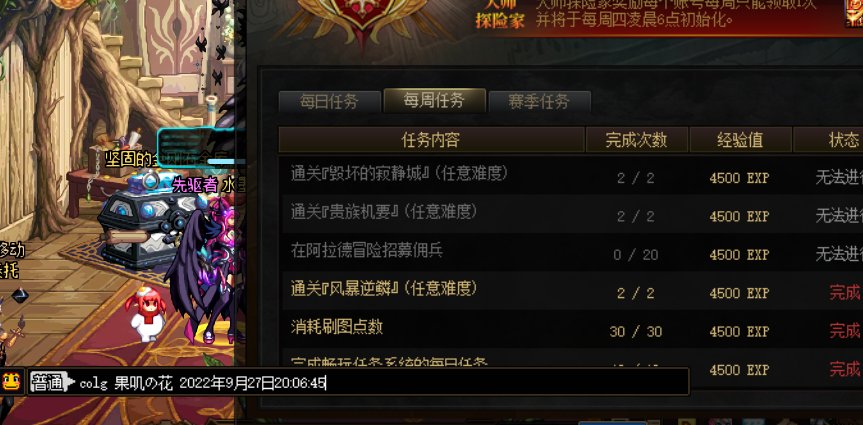Select the 在阿拉德冒险招募佣兵 task row

tap(570, 253)
